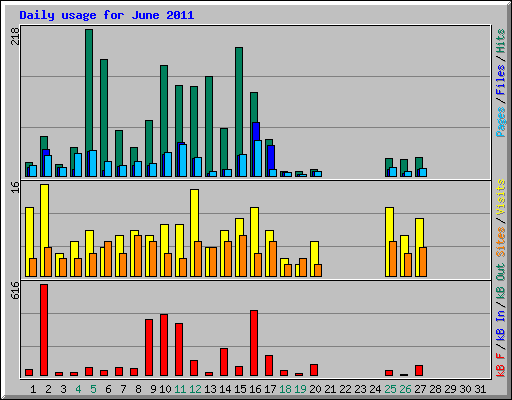Click day label 1 on the x-axis
This screenshot has height=400, width=512.
(33, 389)
